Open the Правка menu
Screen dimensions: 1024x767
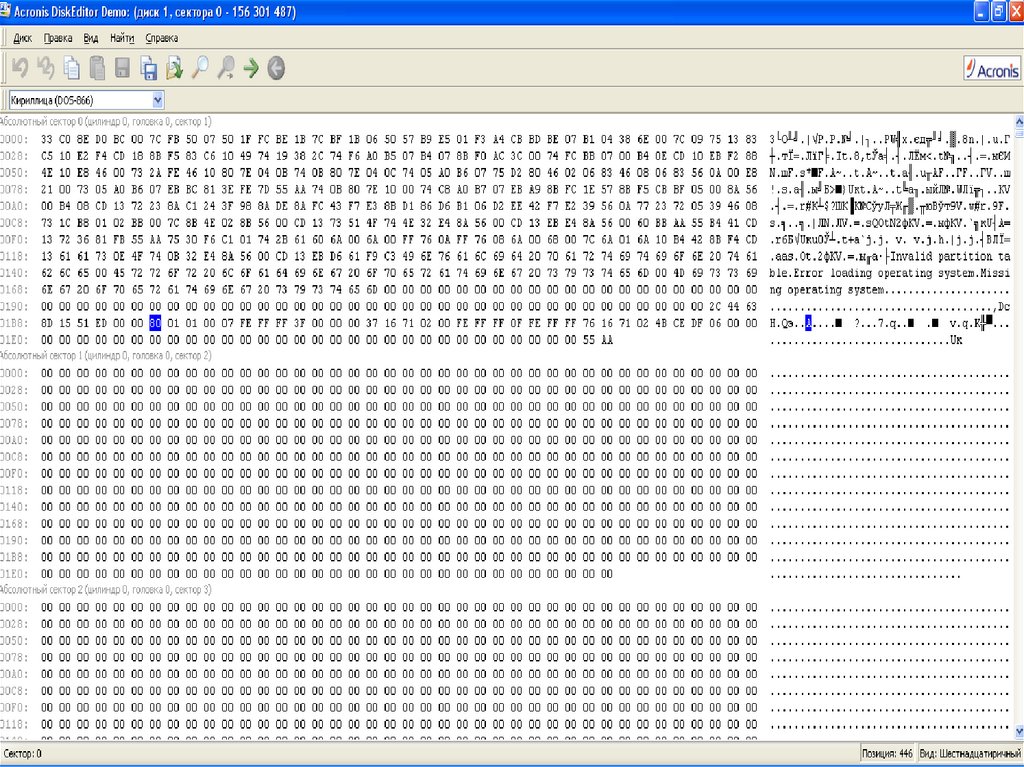[57, 38]
